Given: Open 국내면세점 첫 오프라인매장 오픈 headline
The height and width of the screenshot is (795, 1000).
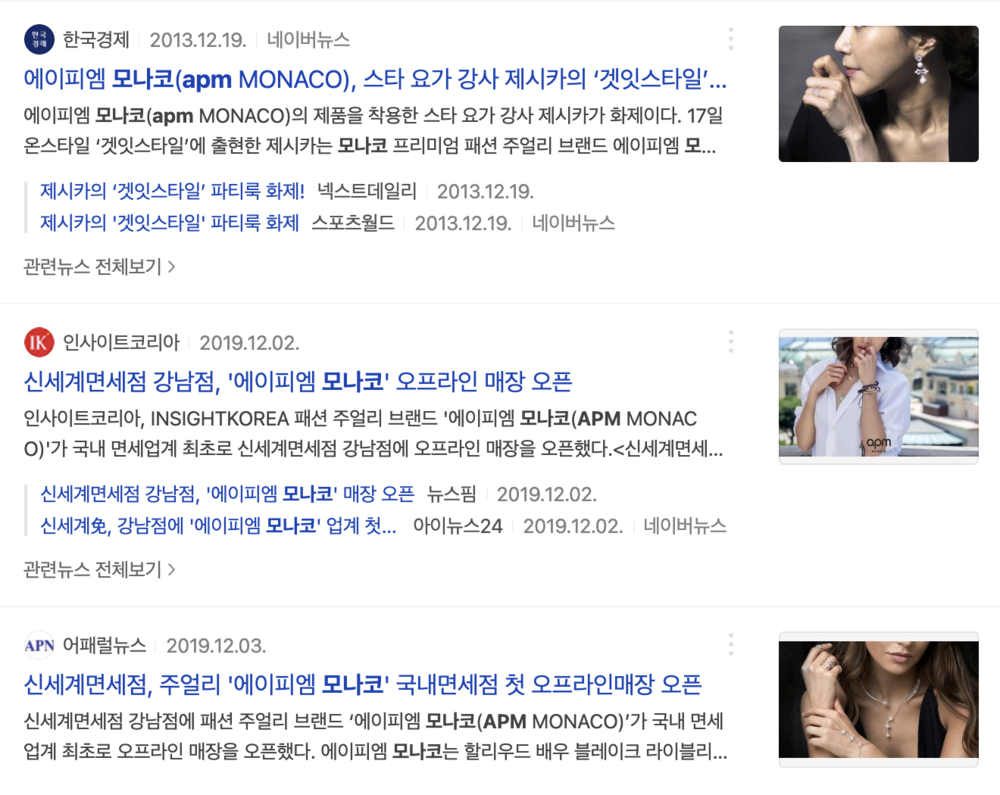Looking at the screenshot, I should coord(363,685).
